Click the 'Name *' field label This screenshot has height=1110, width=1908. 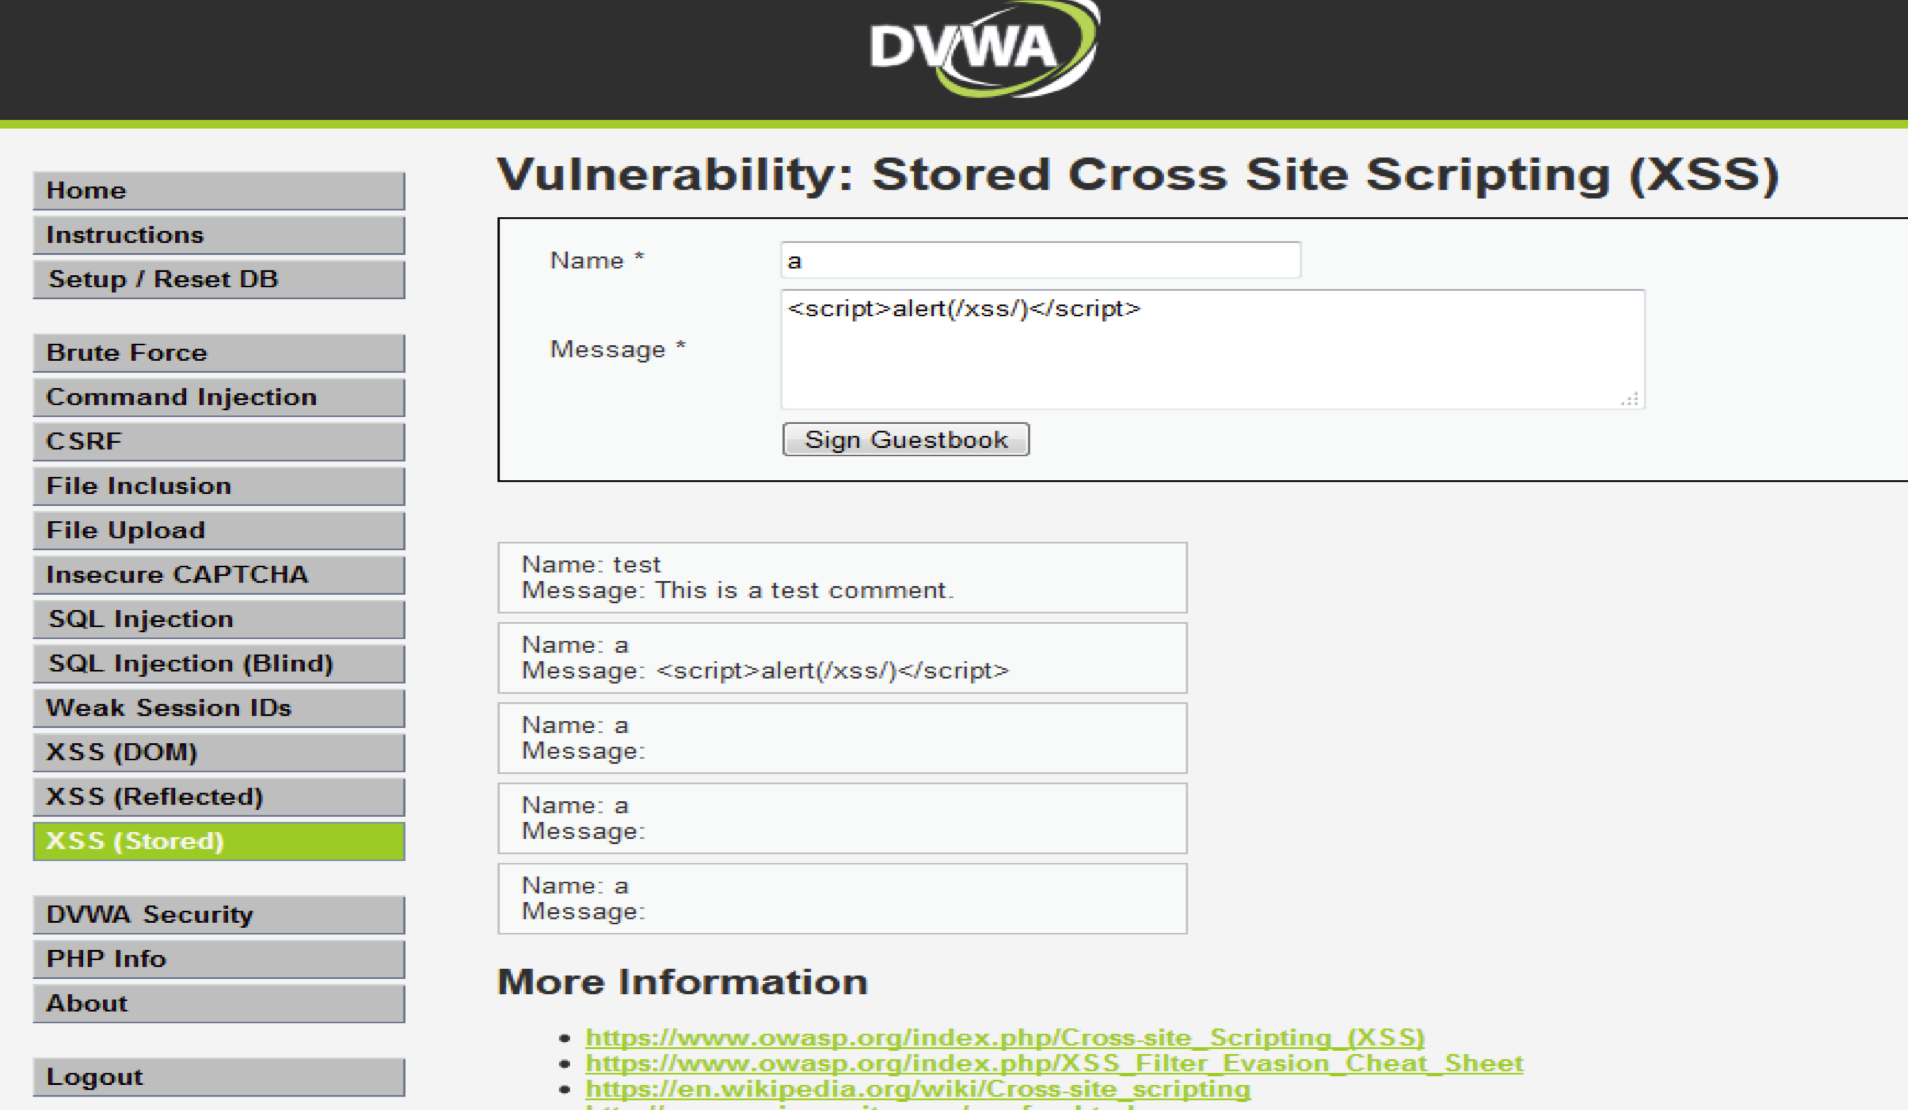click(597, 261)
